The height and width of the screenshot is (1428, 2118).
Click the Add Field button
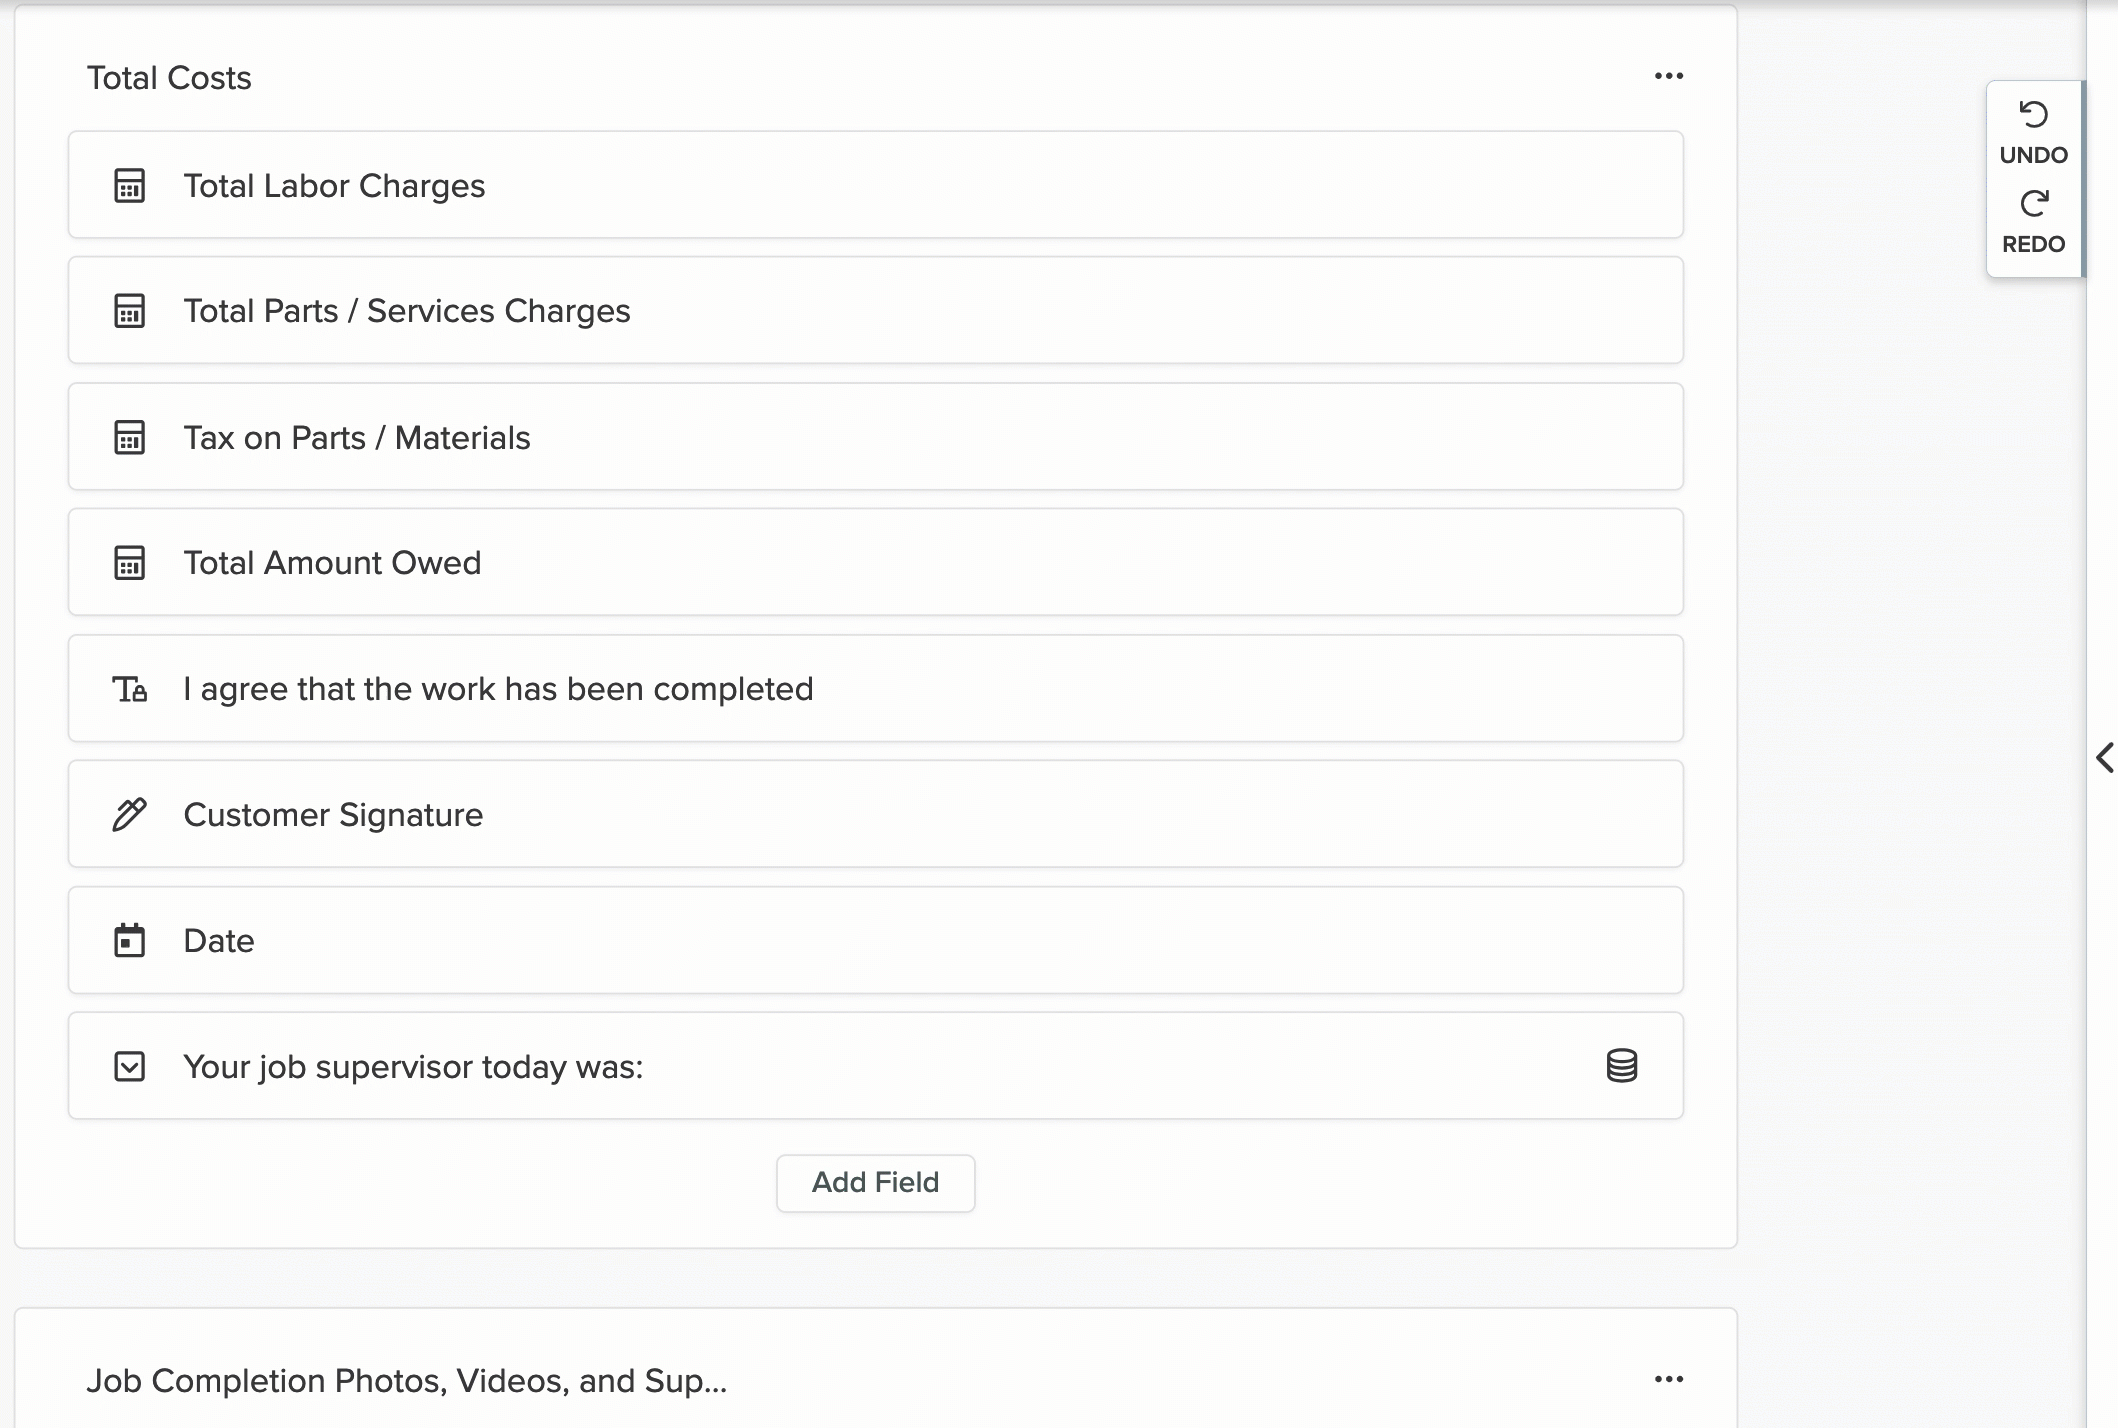tap(876, 1183)
